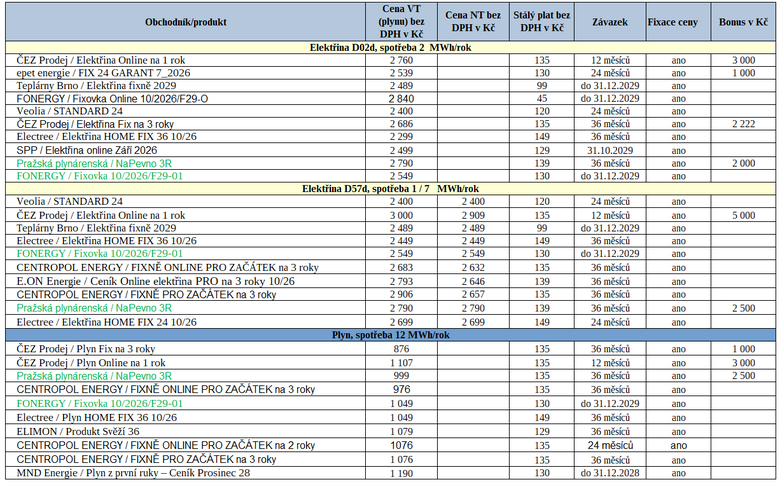The height and width of the screenshot is (482, 780).
Task: Click the blue Plyn spotřeba 12 MWh/rok heading
Action: point(390,335)
